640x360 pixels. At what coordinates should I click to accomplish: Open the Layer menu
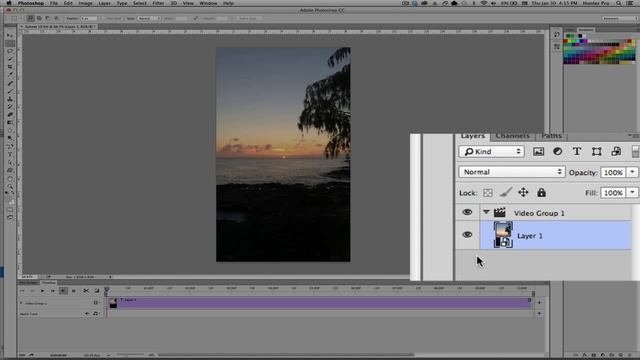click(x=104, y=3)
